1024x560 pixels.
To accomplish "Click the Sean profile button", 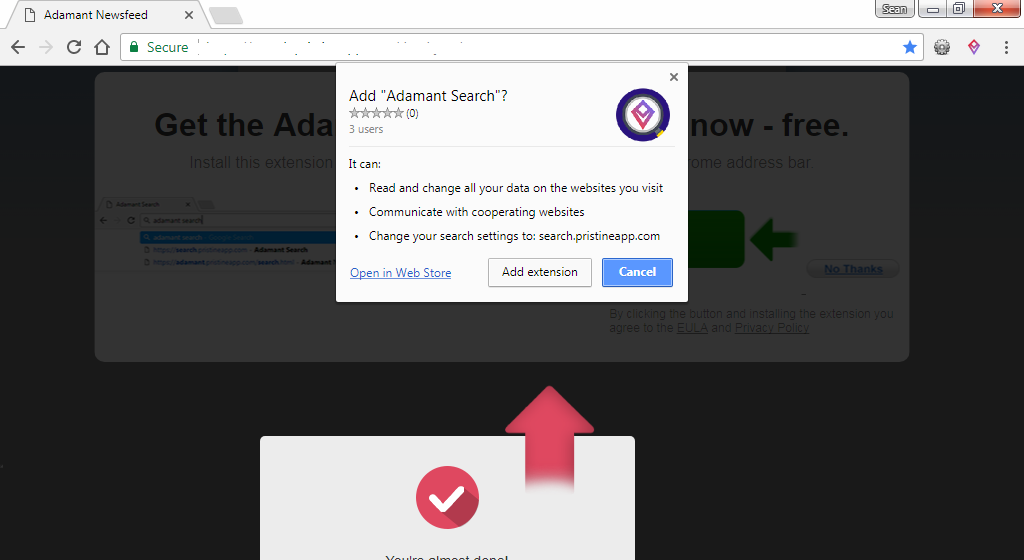I will click(x=895, y=8).
